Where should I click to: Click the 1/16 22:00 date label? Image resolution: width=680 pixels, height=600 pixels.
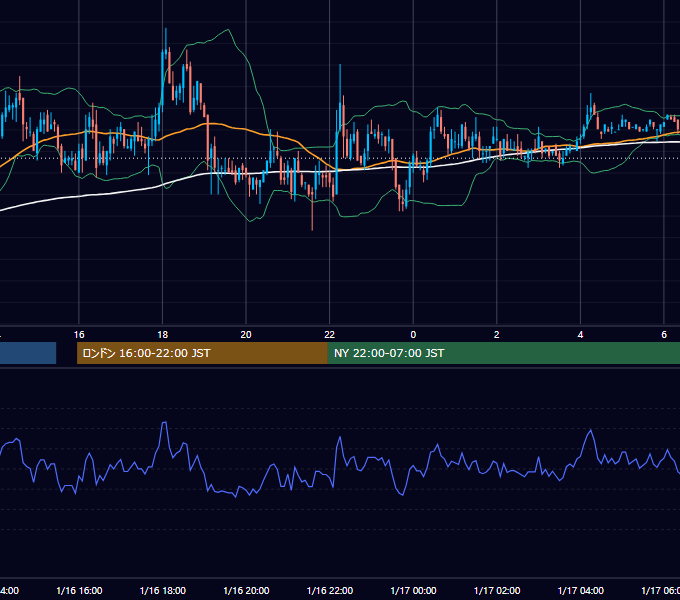(x=330, y=590)
